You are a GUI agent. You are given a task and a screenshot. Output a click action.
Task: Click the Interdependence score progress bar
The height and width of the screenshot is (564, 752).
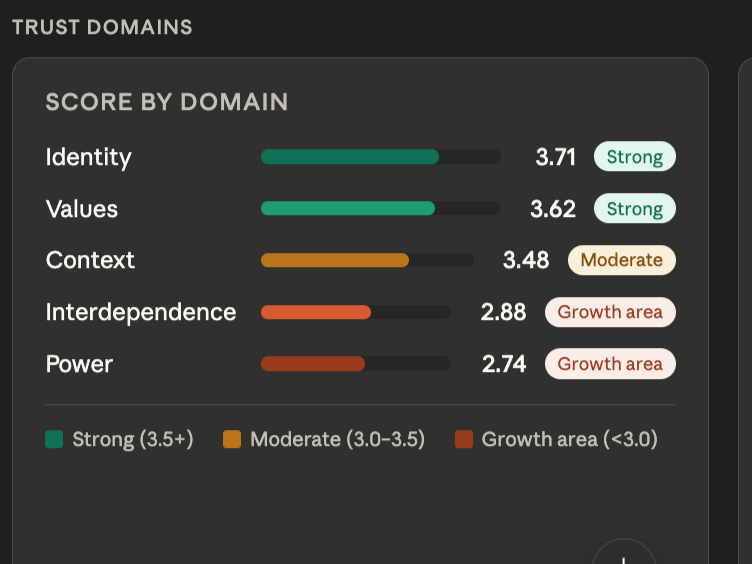[356, 312]
